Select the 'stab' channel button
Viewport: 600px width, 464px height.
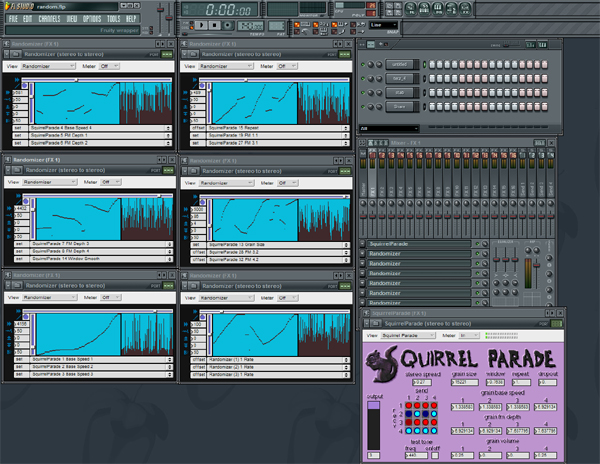pyautogui.click(x=399, y=93)
